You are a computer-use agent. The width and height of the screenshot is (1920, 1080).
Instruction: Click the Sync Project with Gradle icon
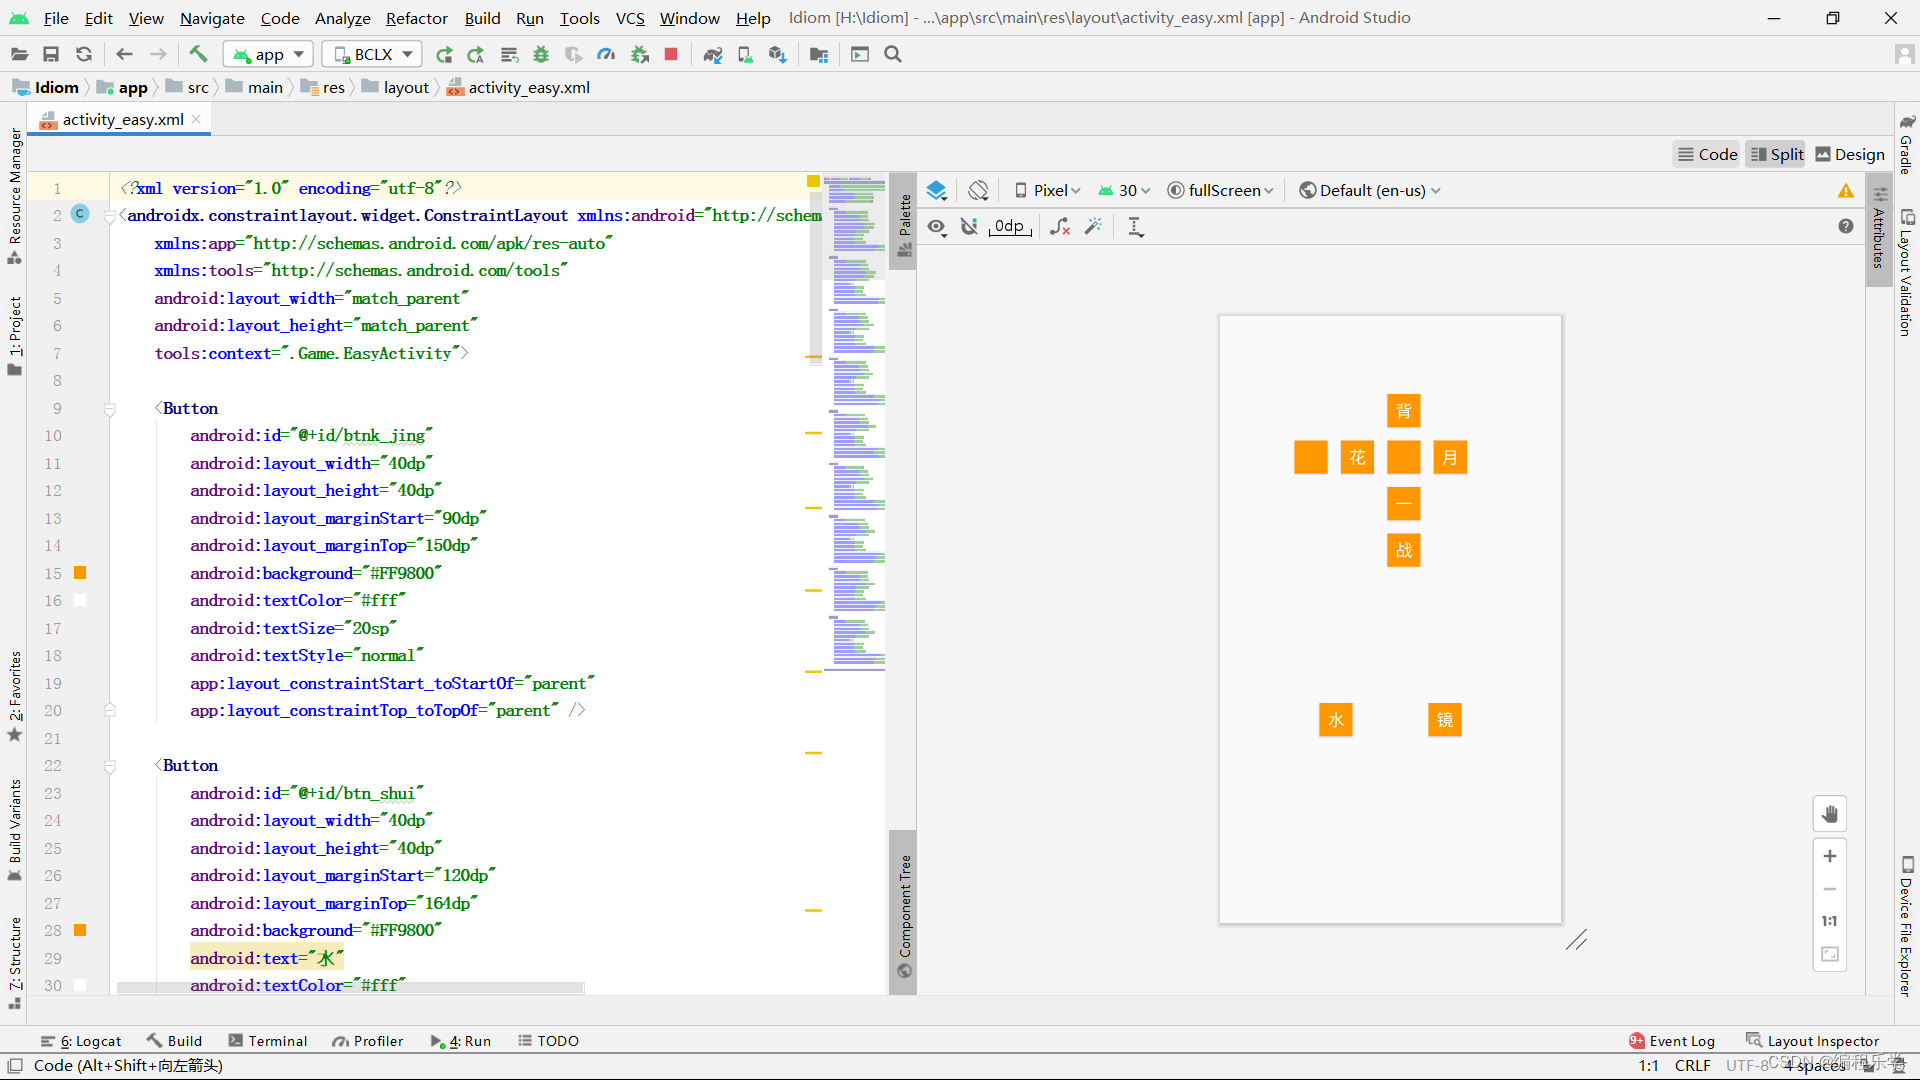[712, 54]
